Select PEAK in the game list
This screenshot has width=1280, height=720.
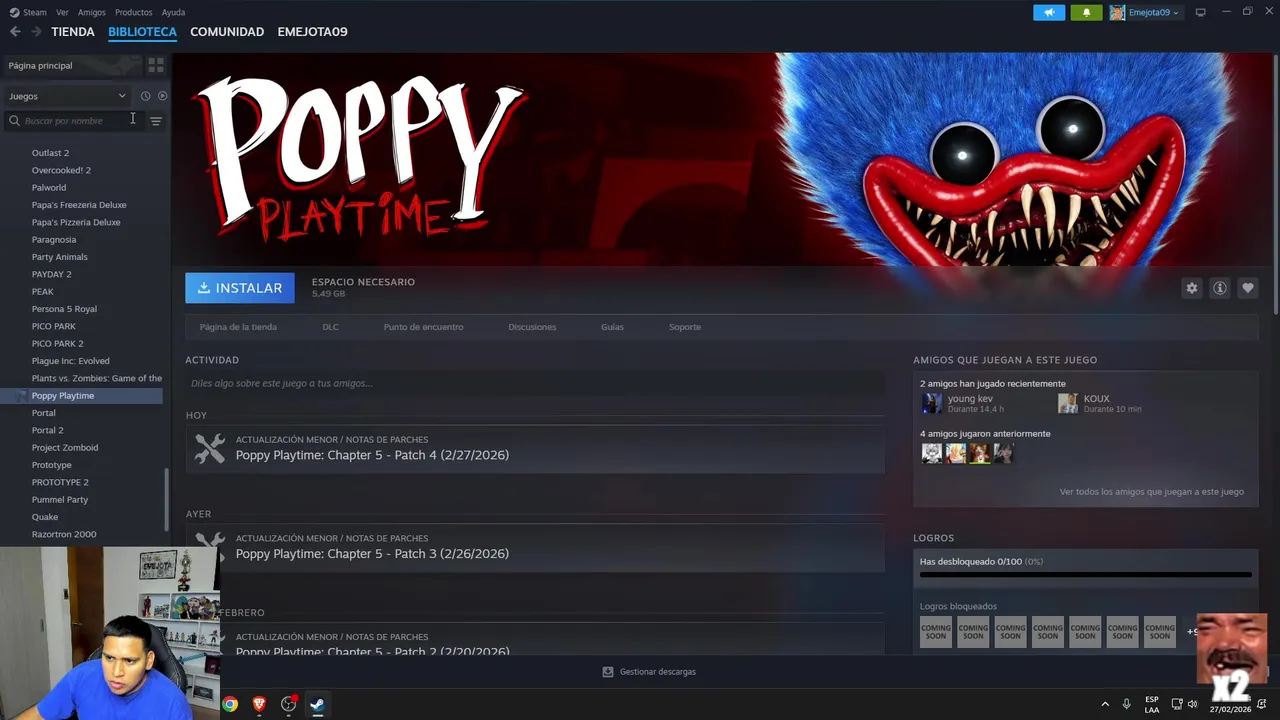[42, 292]
